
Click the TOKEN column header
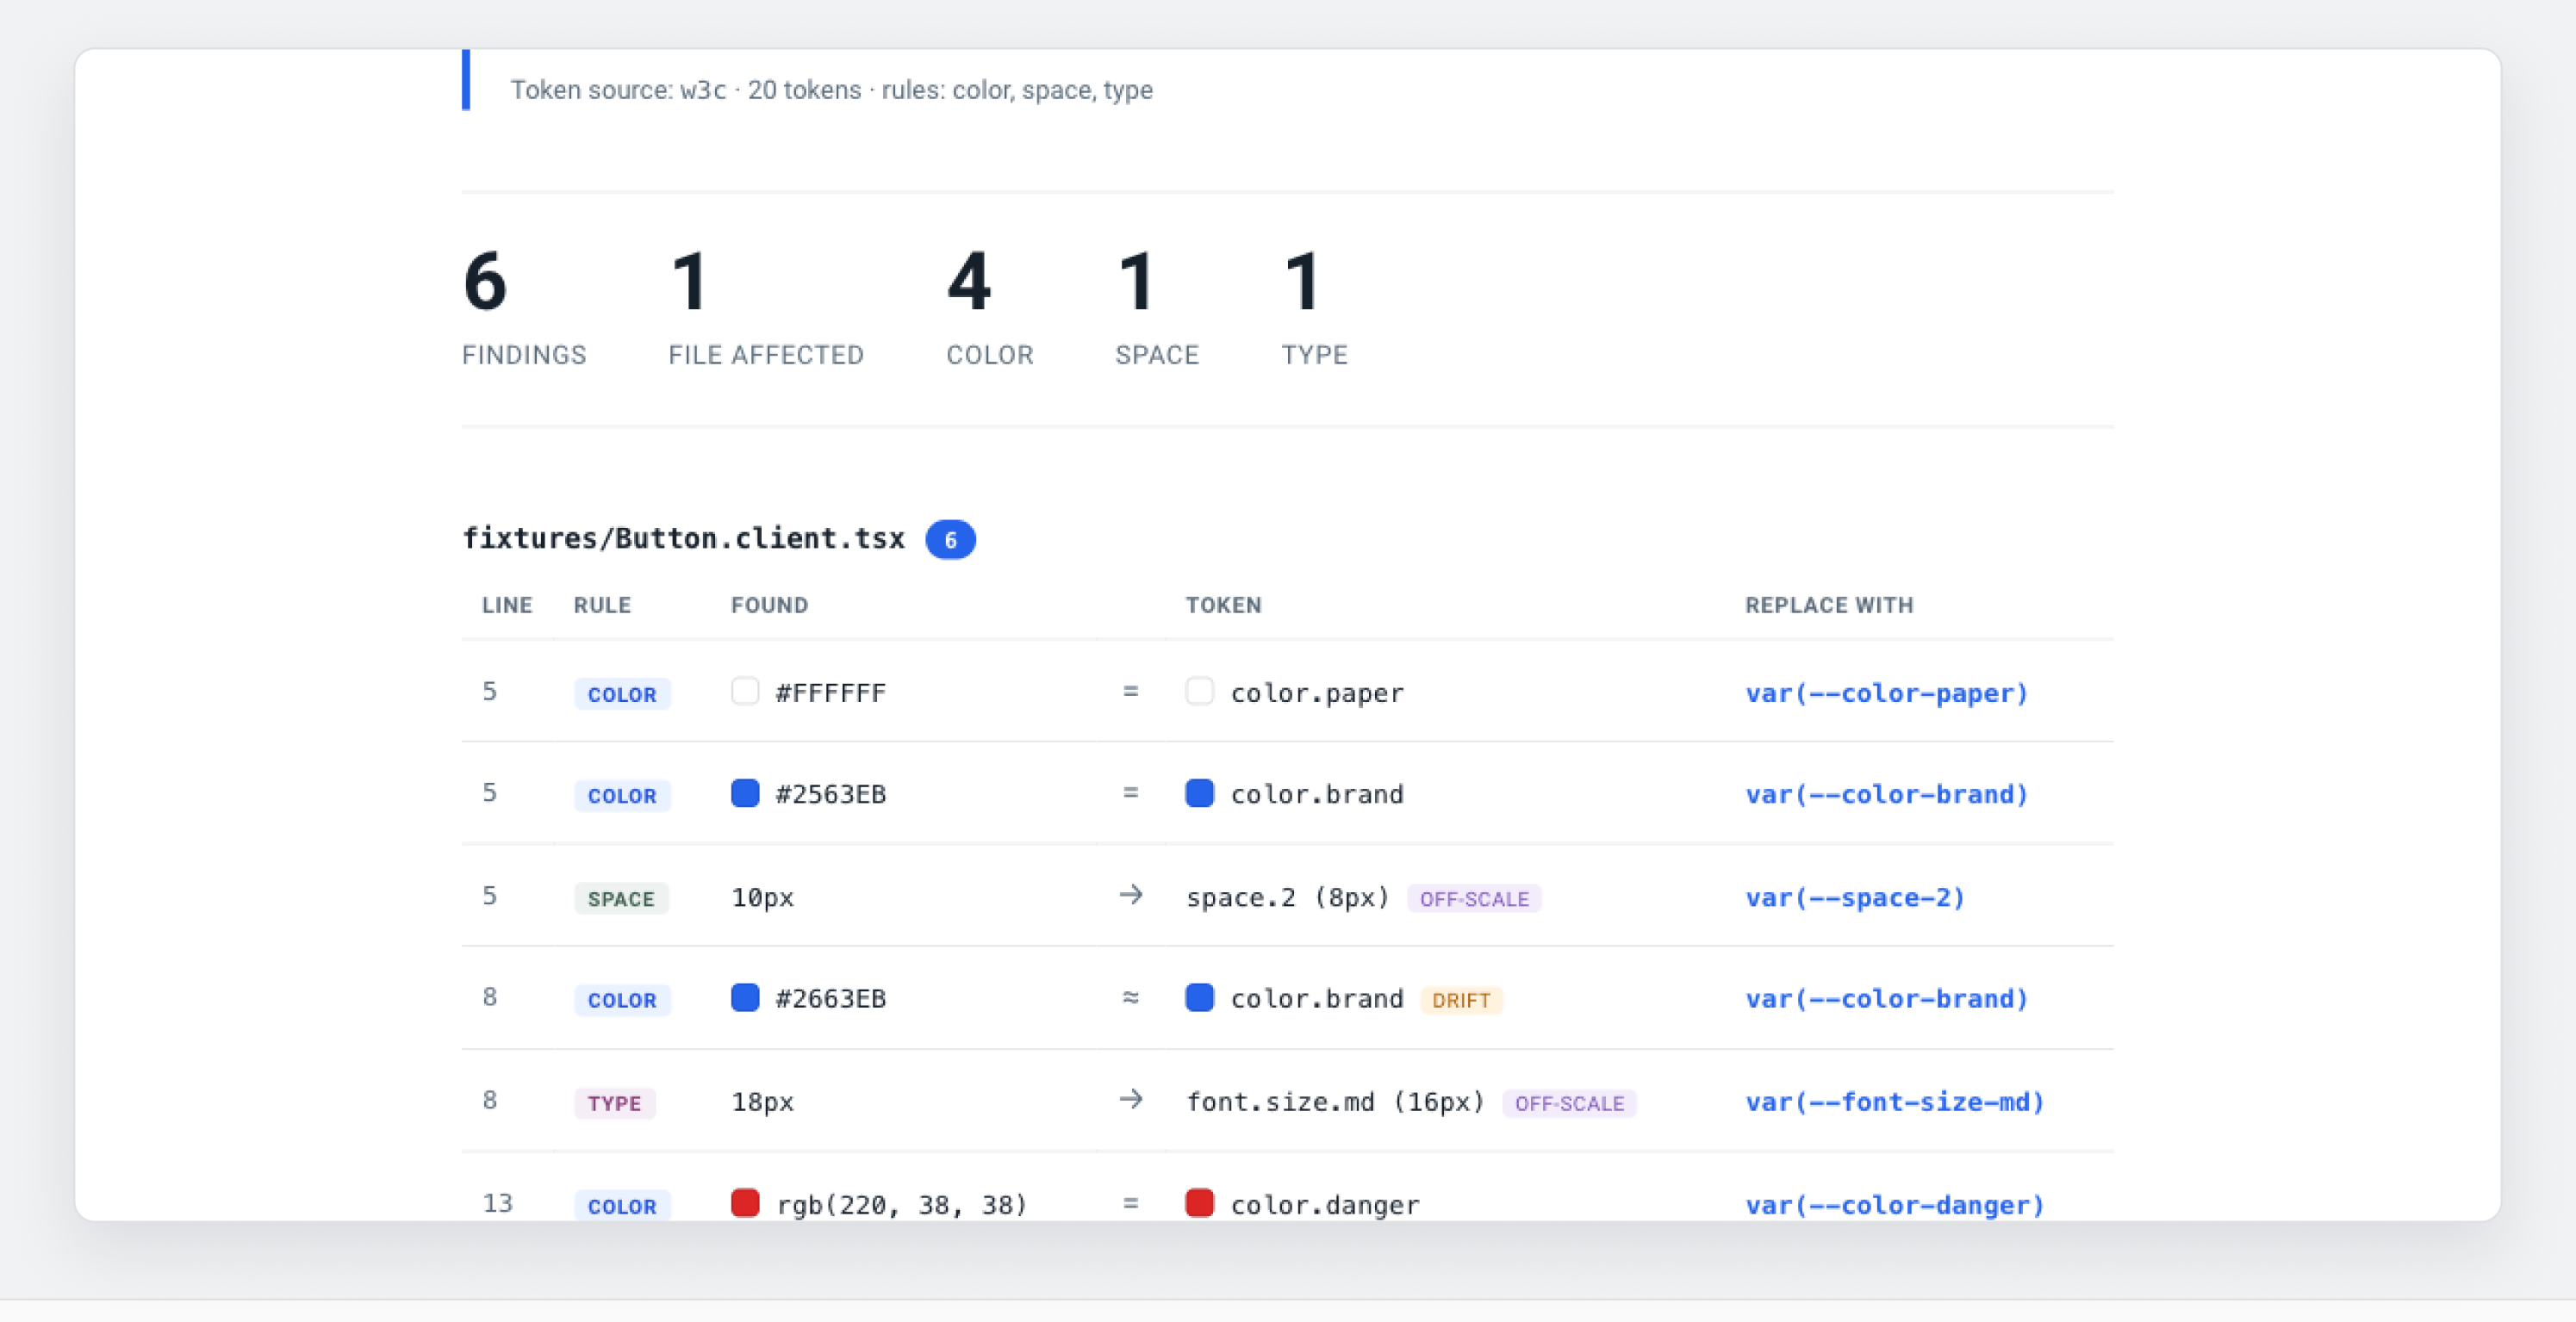1223,605
